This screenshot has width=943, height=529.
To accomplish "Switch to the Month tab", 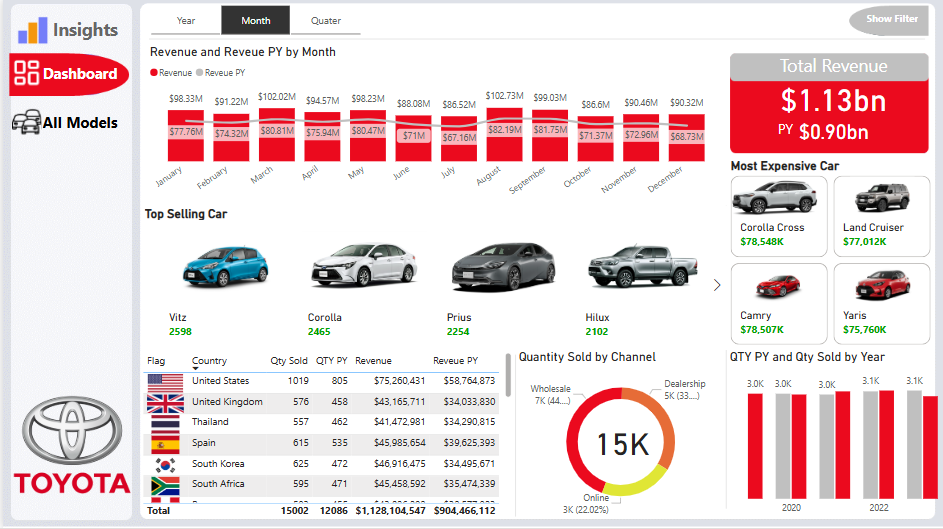I will [x=256, y=20].
